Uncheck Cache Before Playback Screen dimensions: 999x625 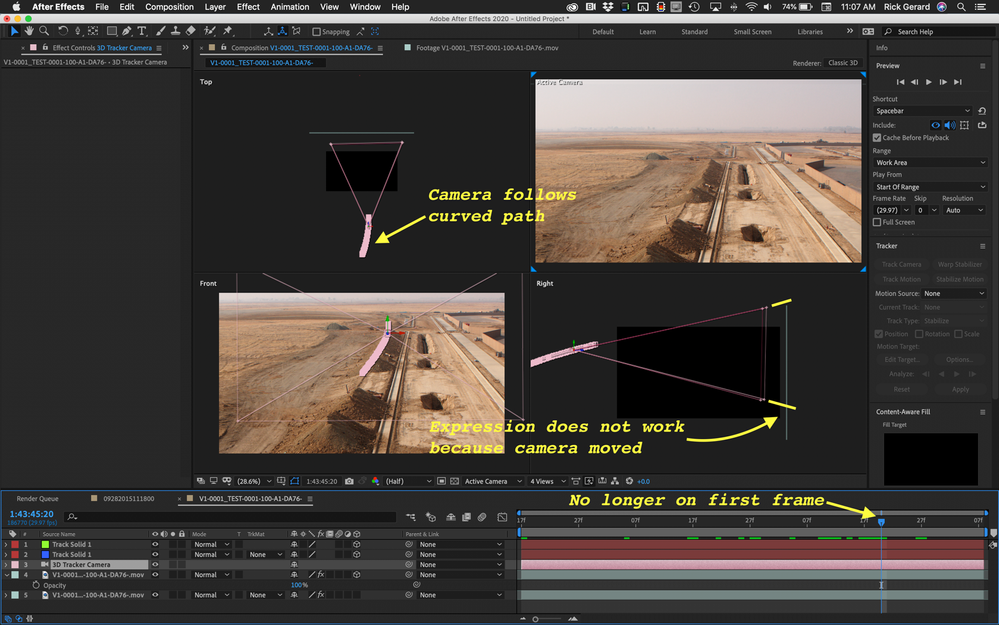pyautogui.click(x=877, y=138)
